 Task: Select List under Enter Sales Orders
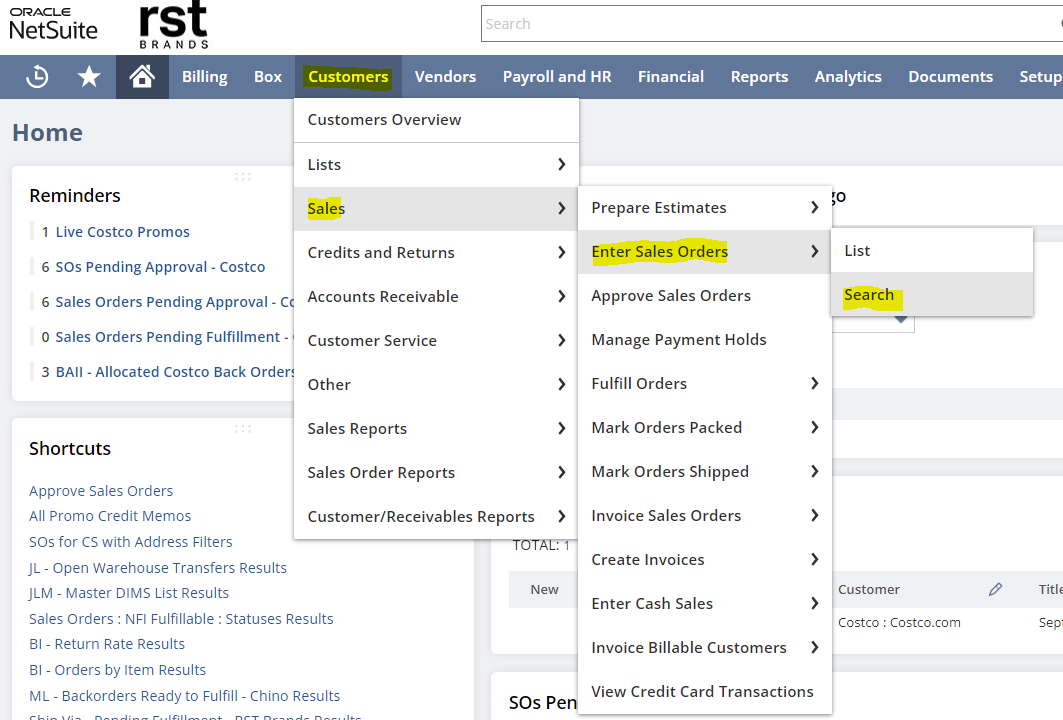pos(932,251)
